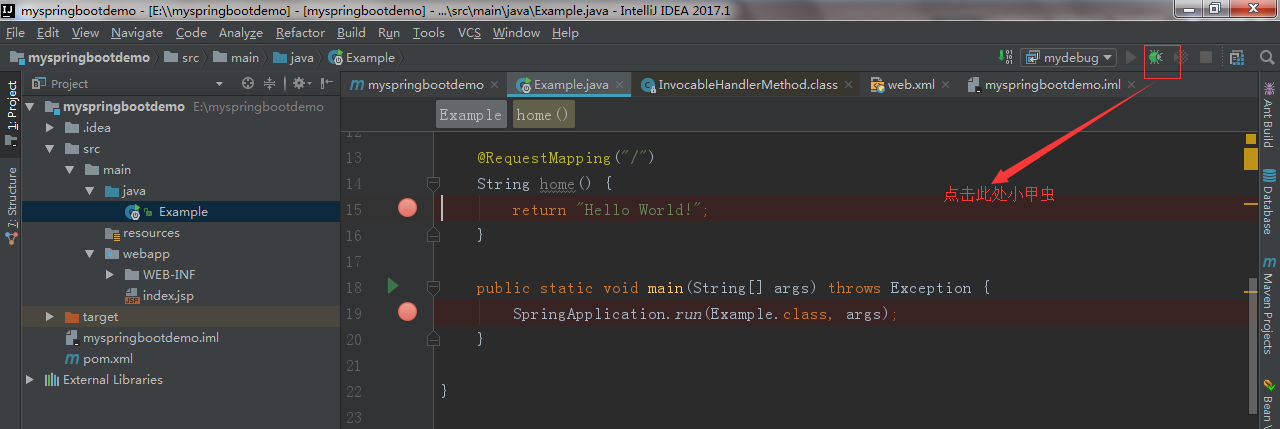Open Search Everywhere magnifier icon
Screen dimensions: 1280x429
pyautogui.click(x=1266, y=58)
